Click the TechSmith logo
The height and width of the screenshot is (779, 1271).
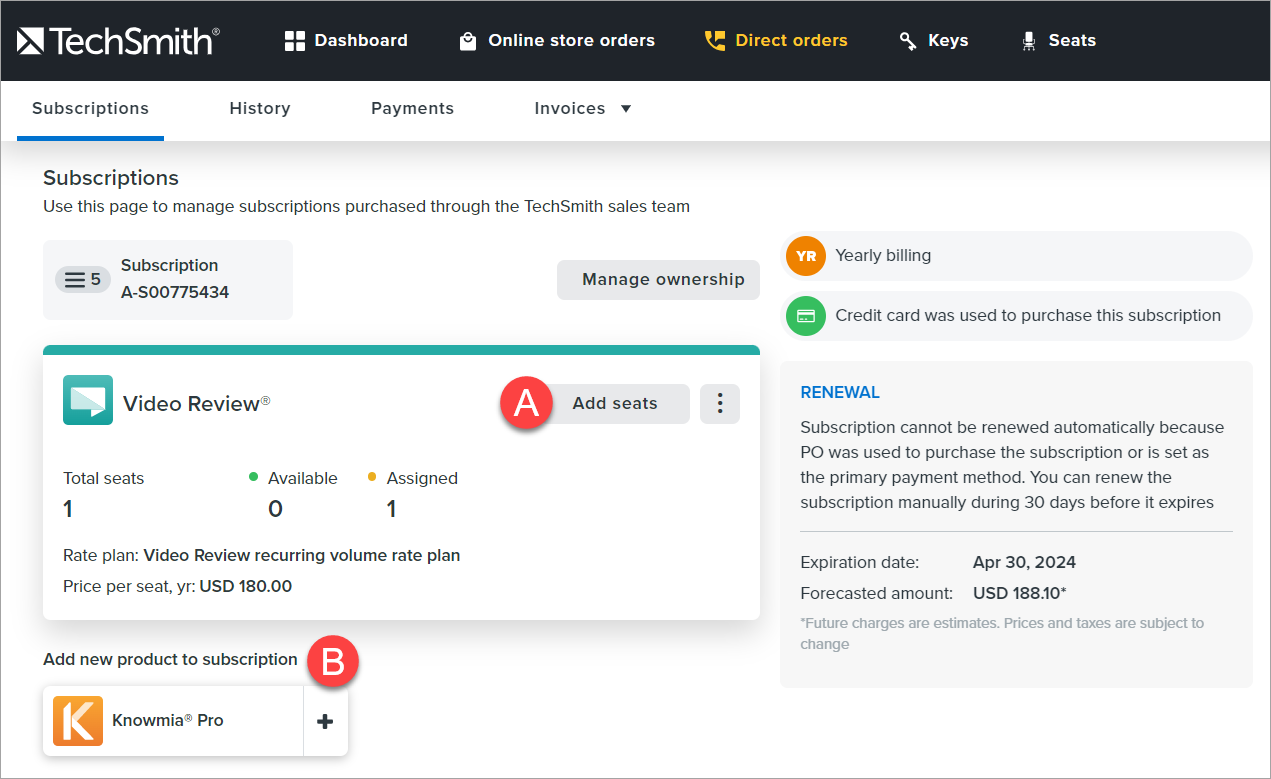[x=116, y=40]
